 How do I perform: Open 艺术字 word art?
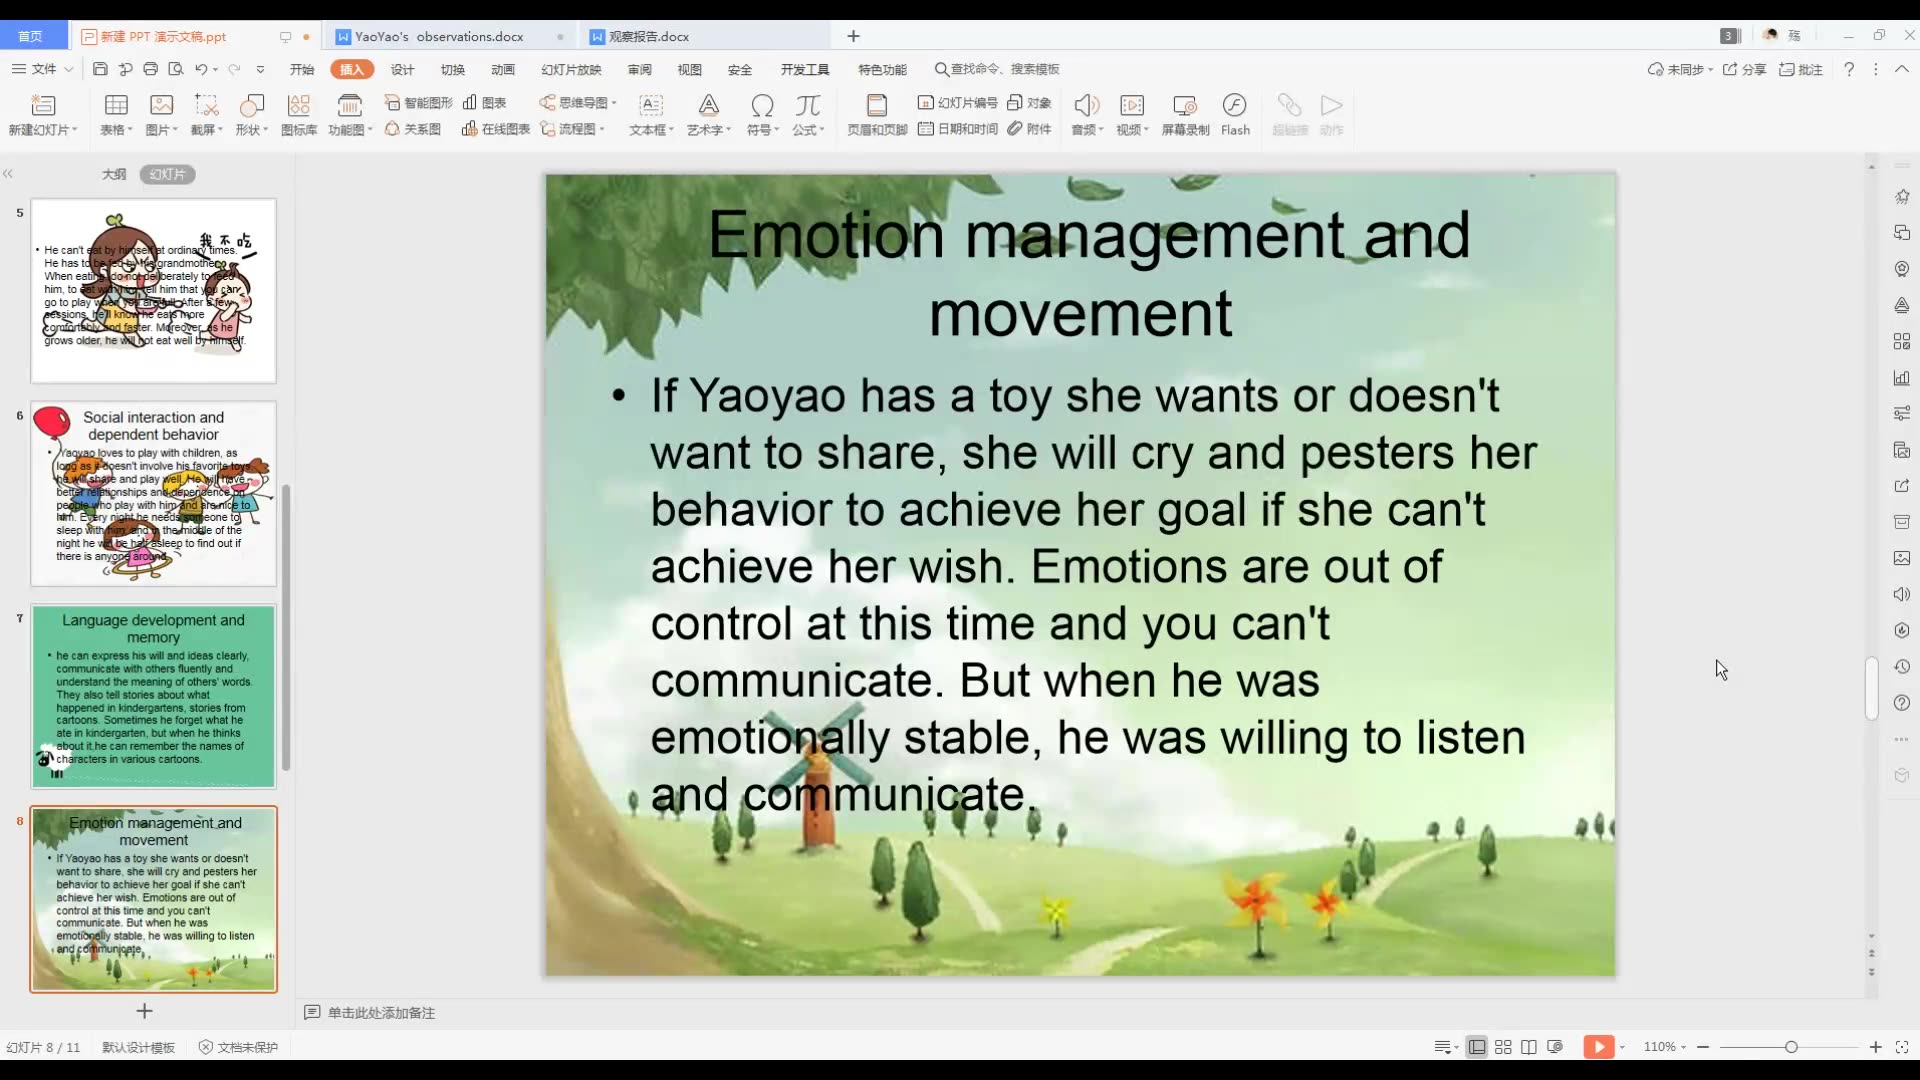[x=709, y=114]
